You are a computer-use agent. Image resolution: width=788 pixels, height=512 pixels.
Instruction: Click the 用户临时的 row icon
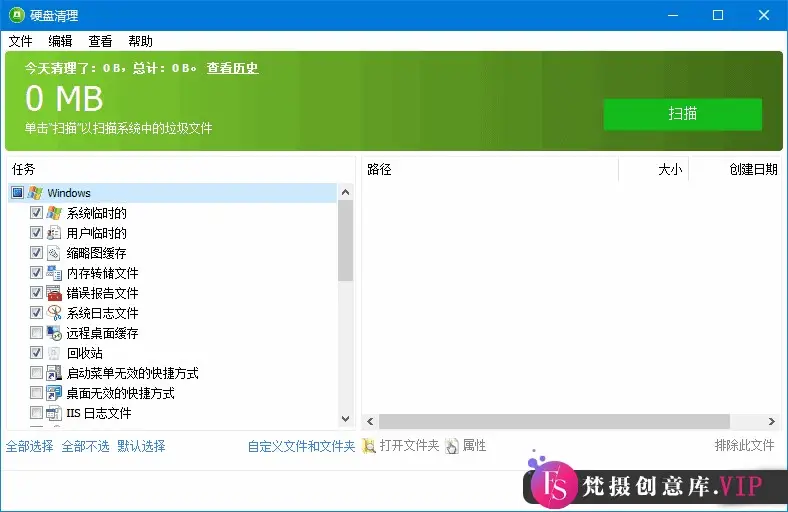54,233
